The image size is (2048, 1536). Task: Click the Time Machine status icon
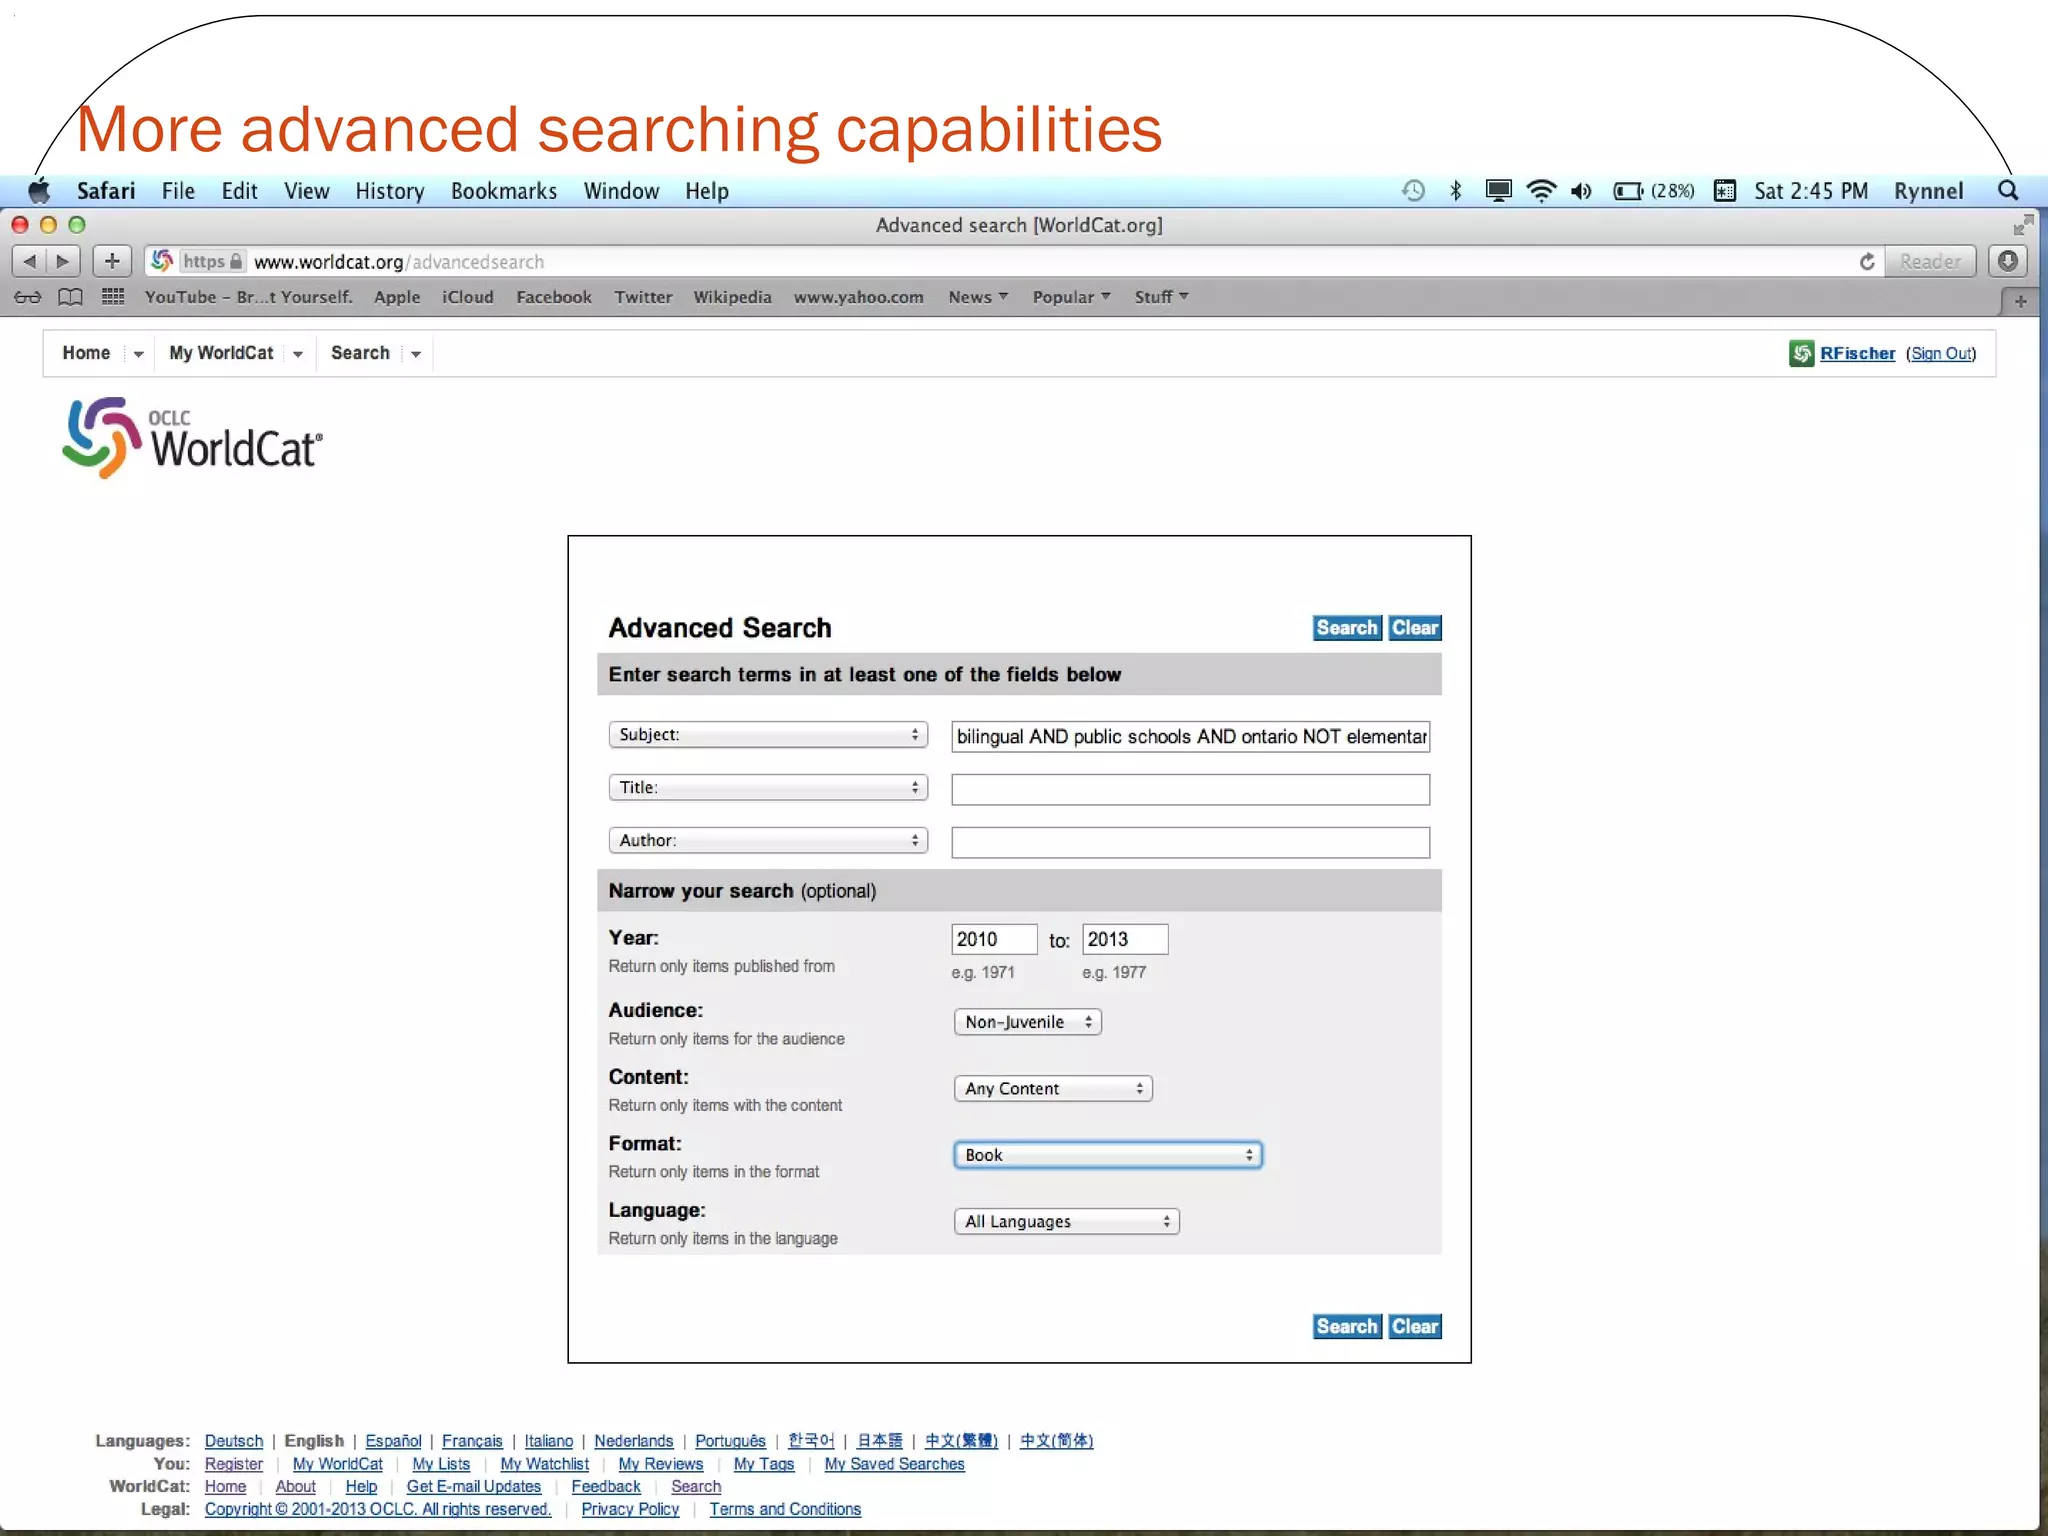(1413, 190)
